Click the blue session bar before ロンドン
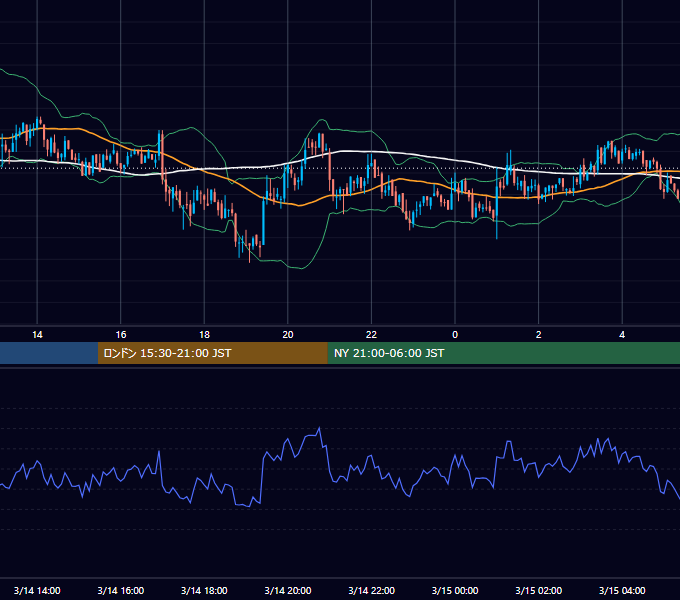Image resolution: width=680 pixels, height=600 pixels. (49, 353)
